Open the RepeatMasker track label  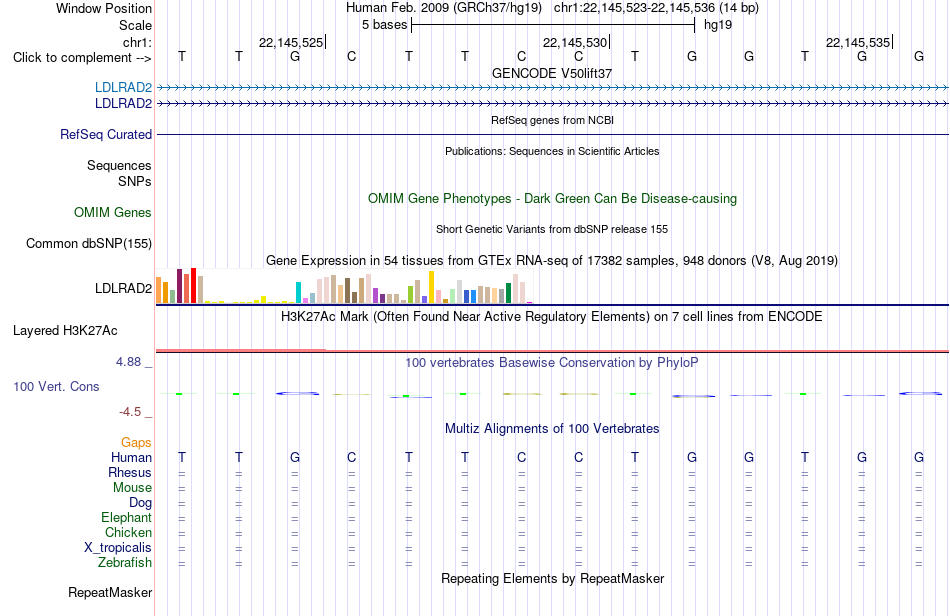(110, 592)
